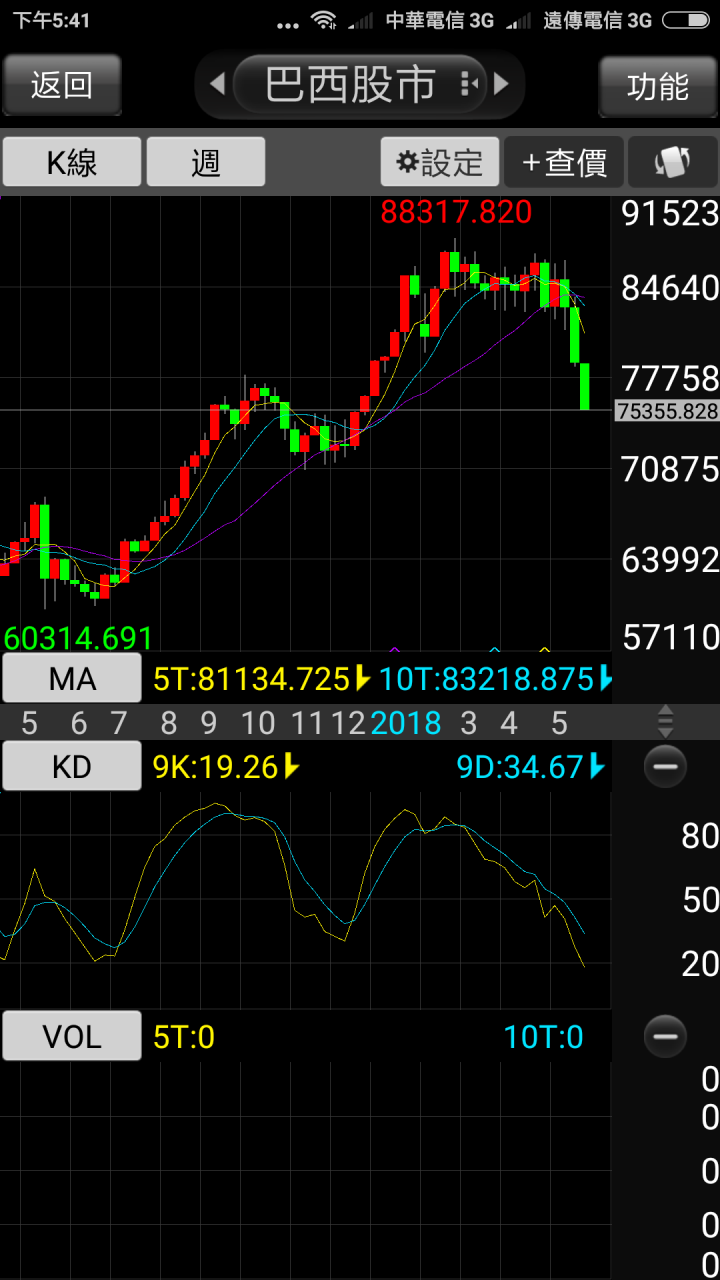Collapse the KD panel with minus button

[665, 767]
